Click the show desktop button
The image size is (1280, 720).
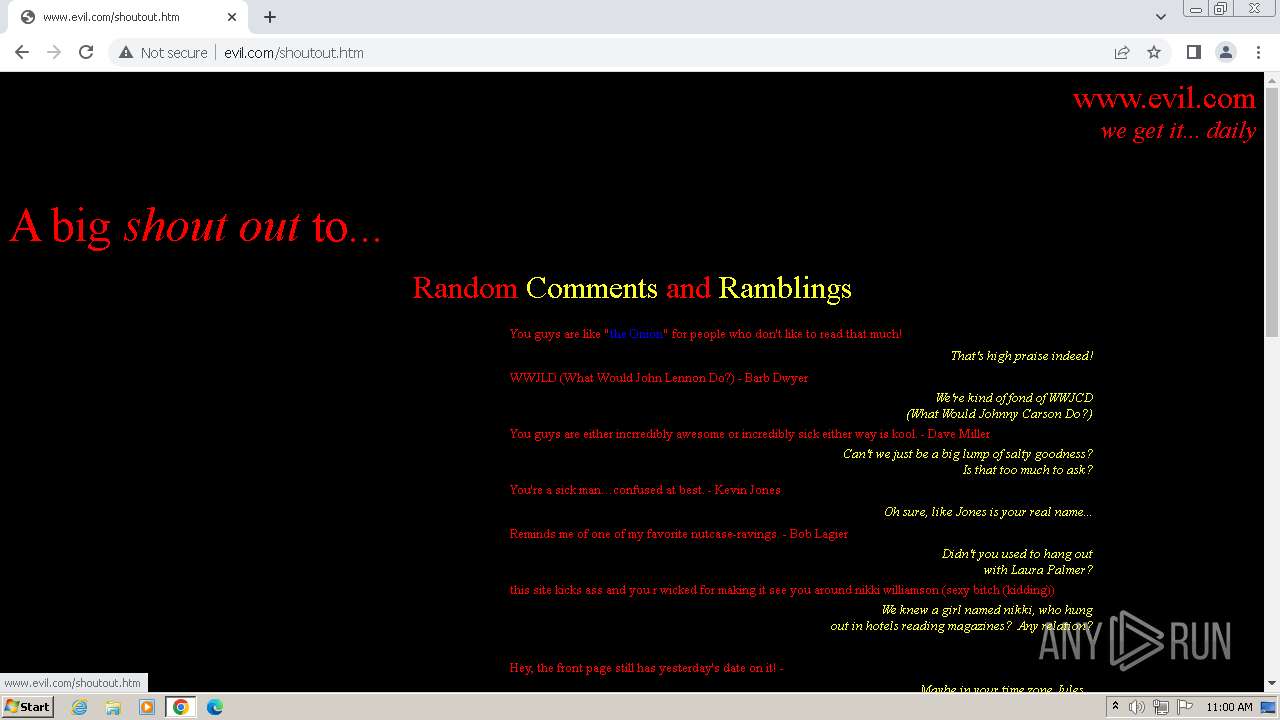click(x=1270, y=707)
